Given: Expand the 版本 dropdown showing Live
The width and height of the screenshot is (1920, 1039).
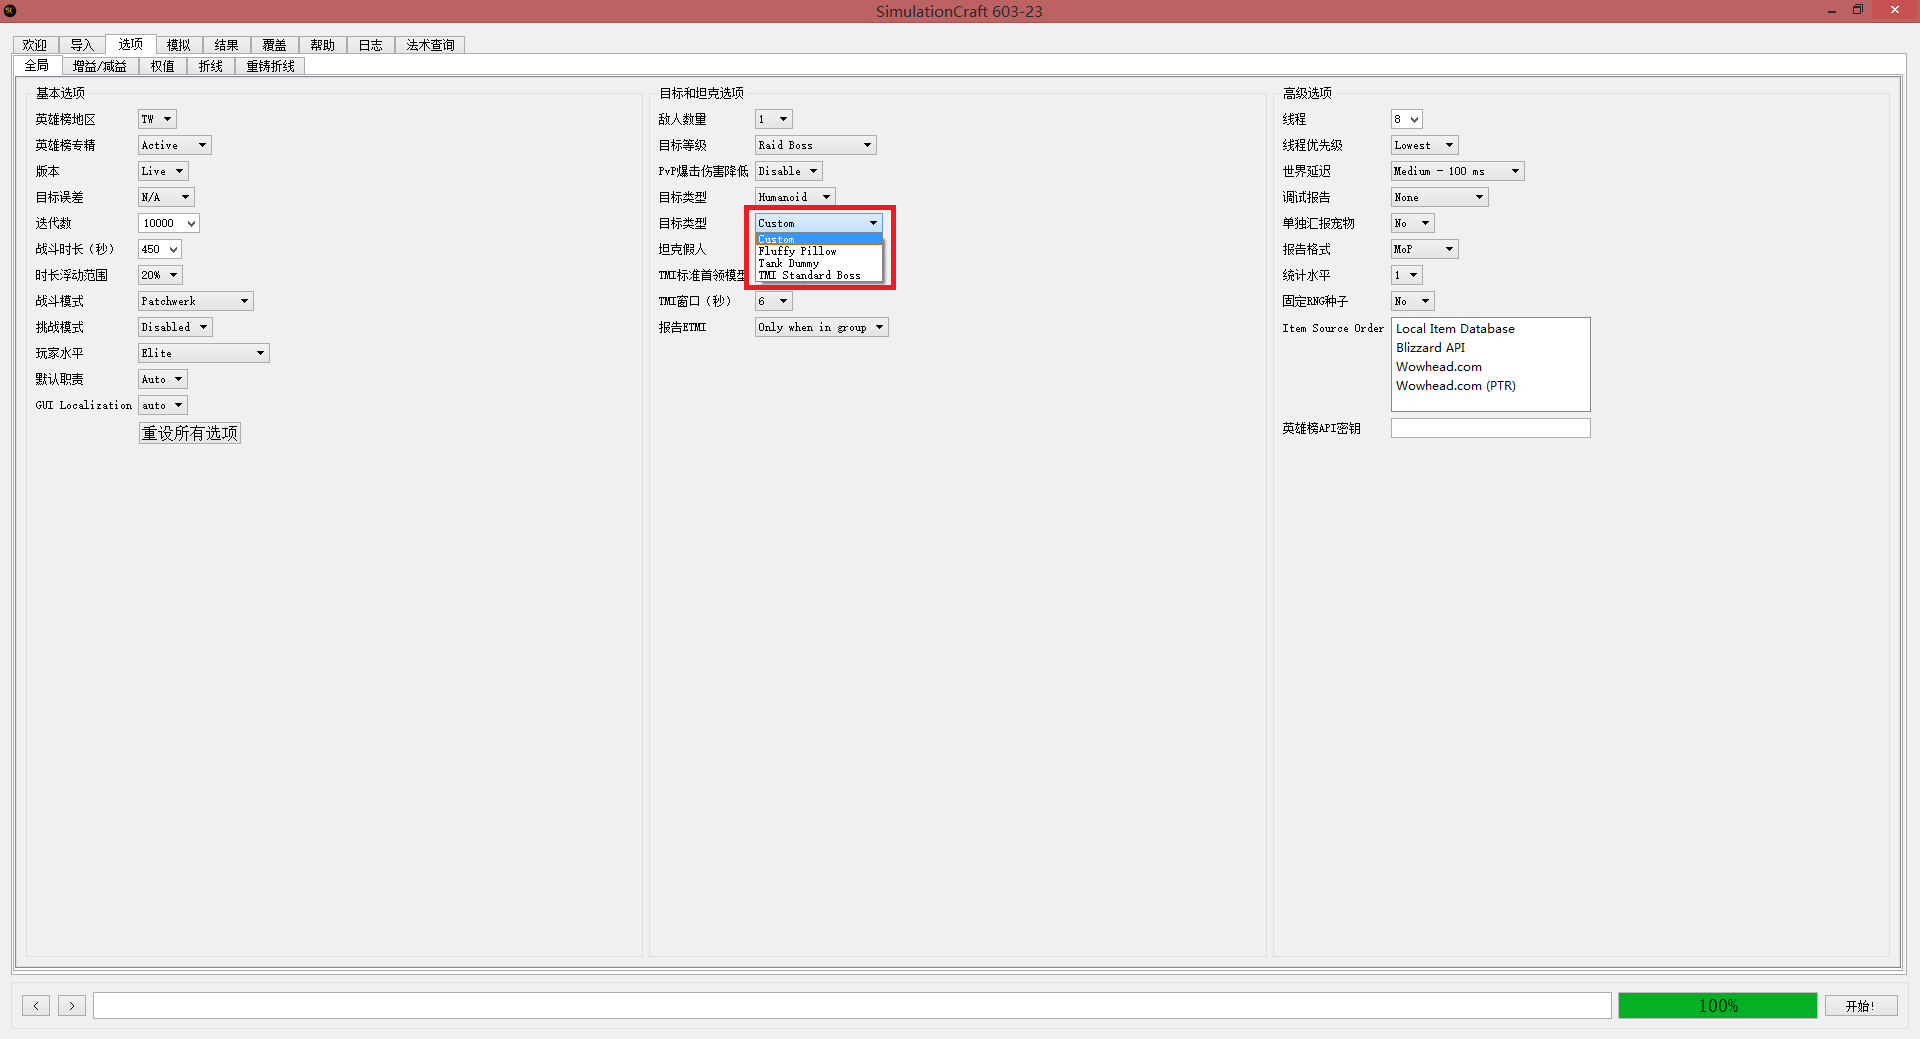Looking at the screenshot, I should 163,171.
